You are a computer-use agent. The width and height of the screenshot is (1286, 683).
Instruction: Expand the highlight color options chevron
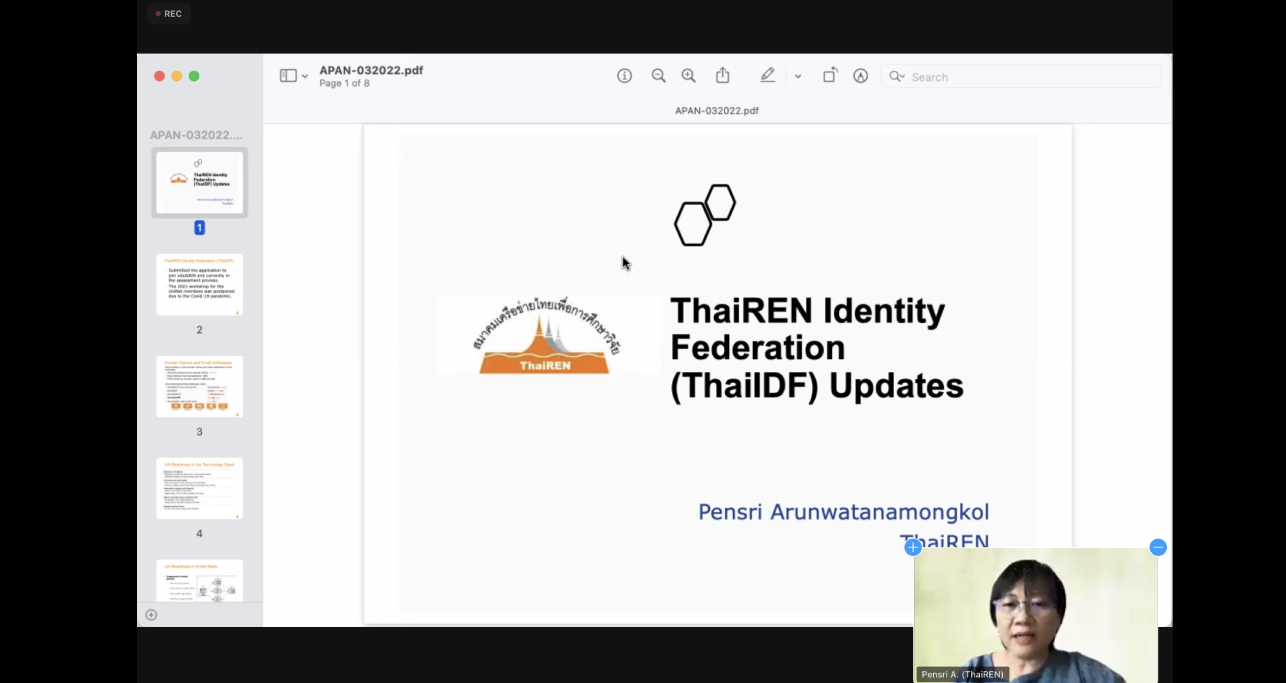tap(798, 77)
